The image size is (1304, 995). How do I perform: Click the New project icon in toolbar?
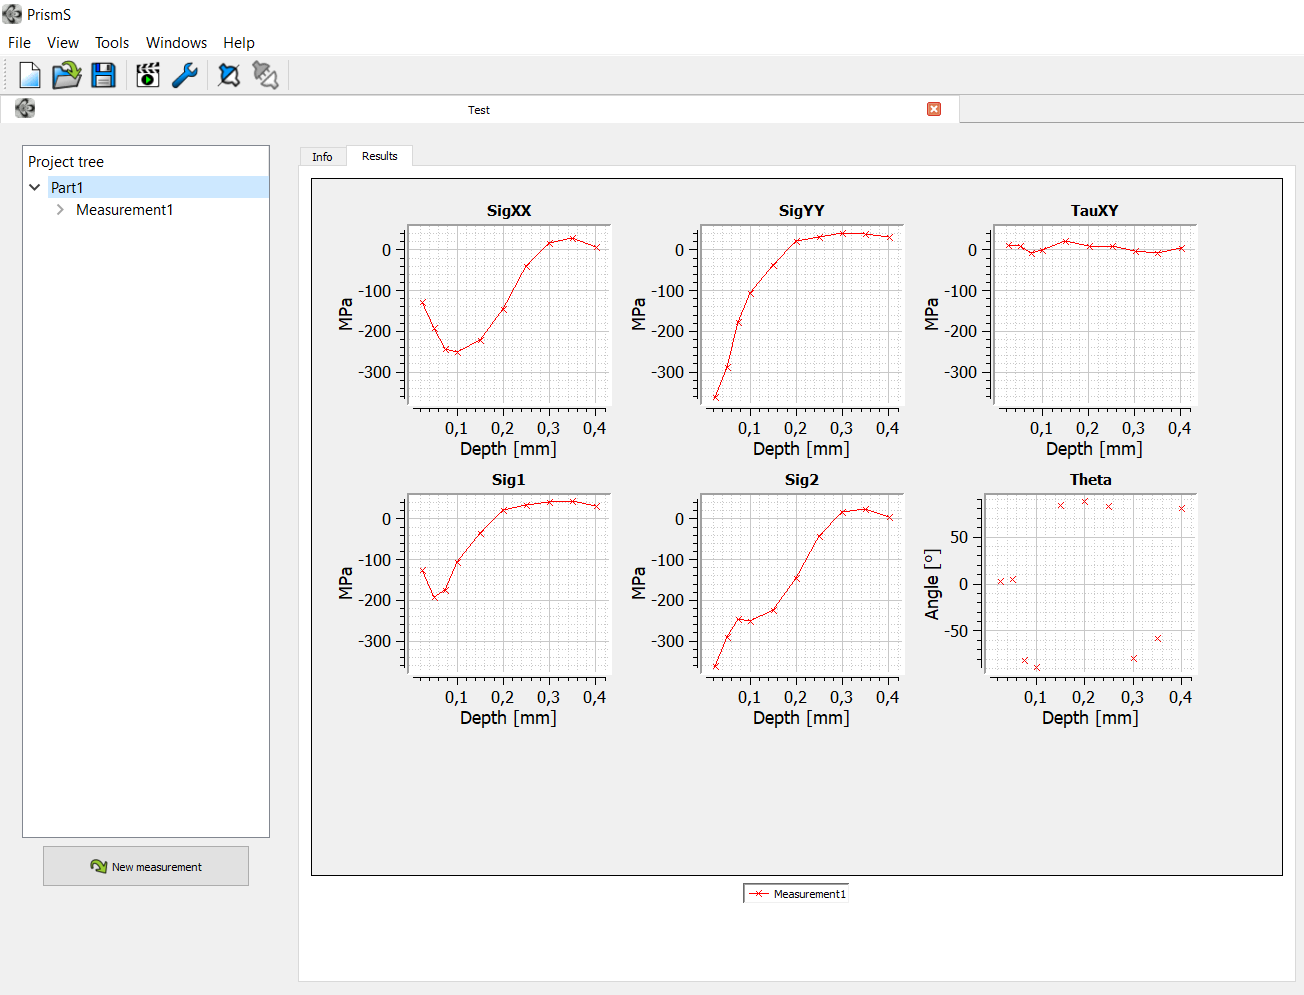tap(30, 75)
